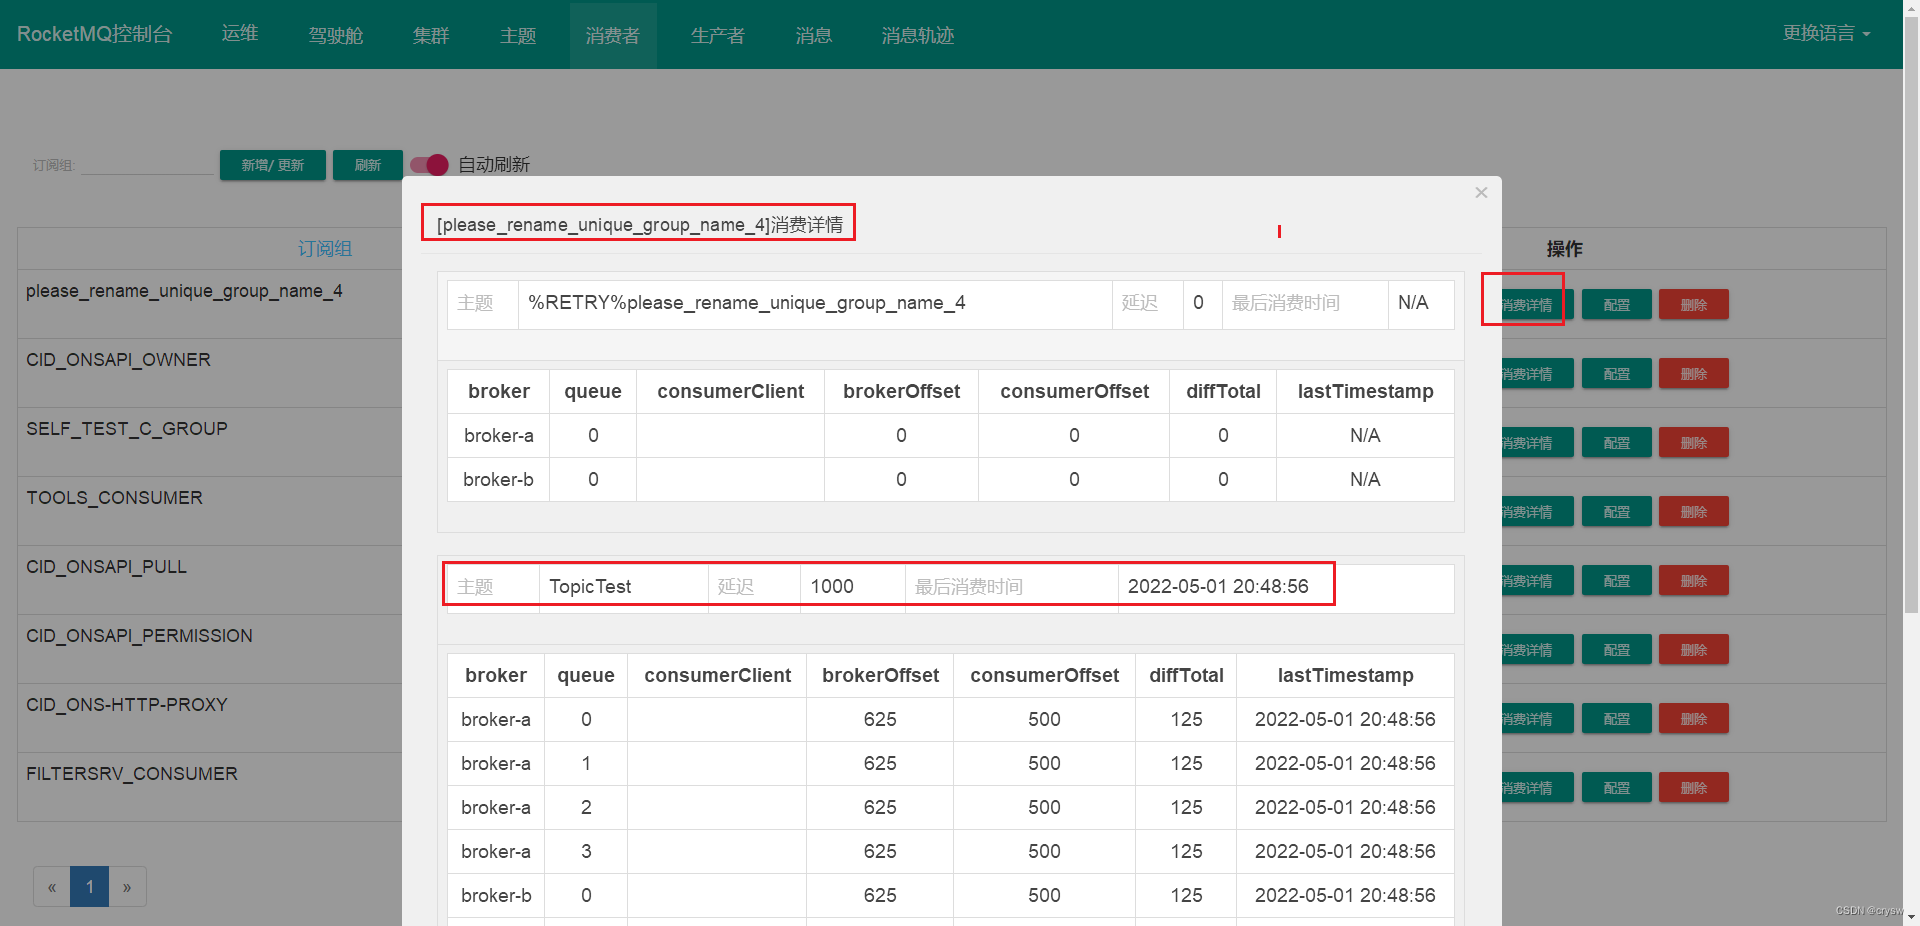Click the please_rename_unique_group_name_4 list row text

pos(184,291)
